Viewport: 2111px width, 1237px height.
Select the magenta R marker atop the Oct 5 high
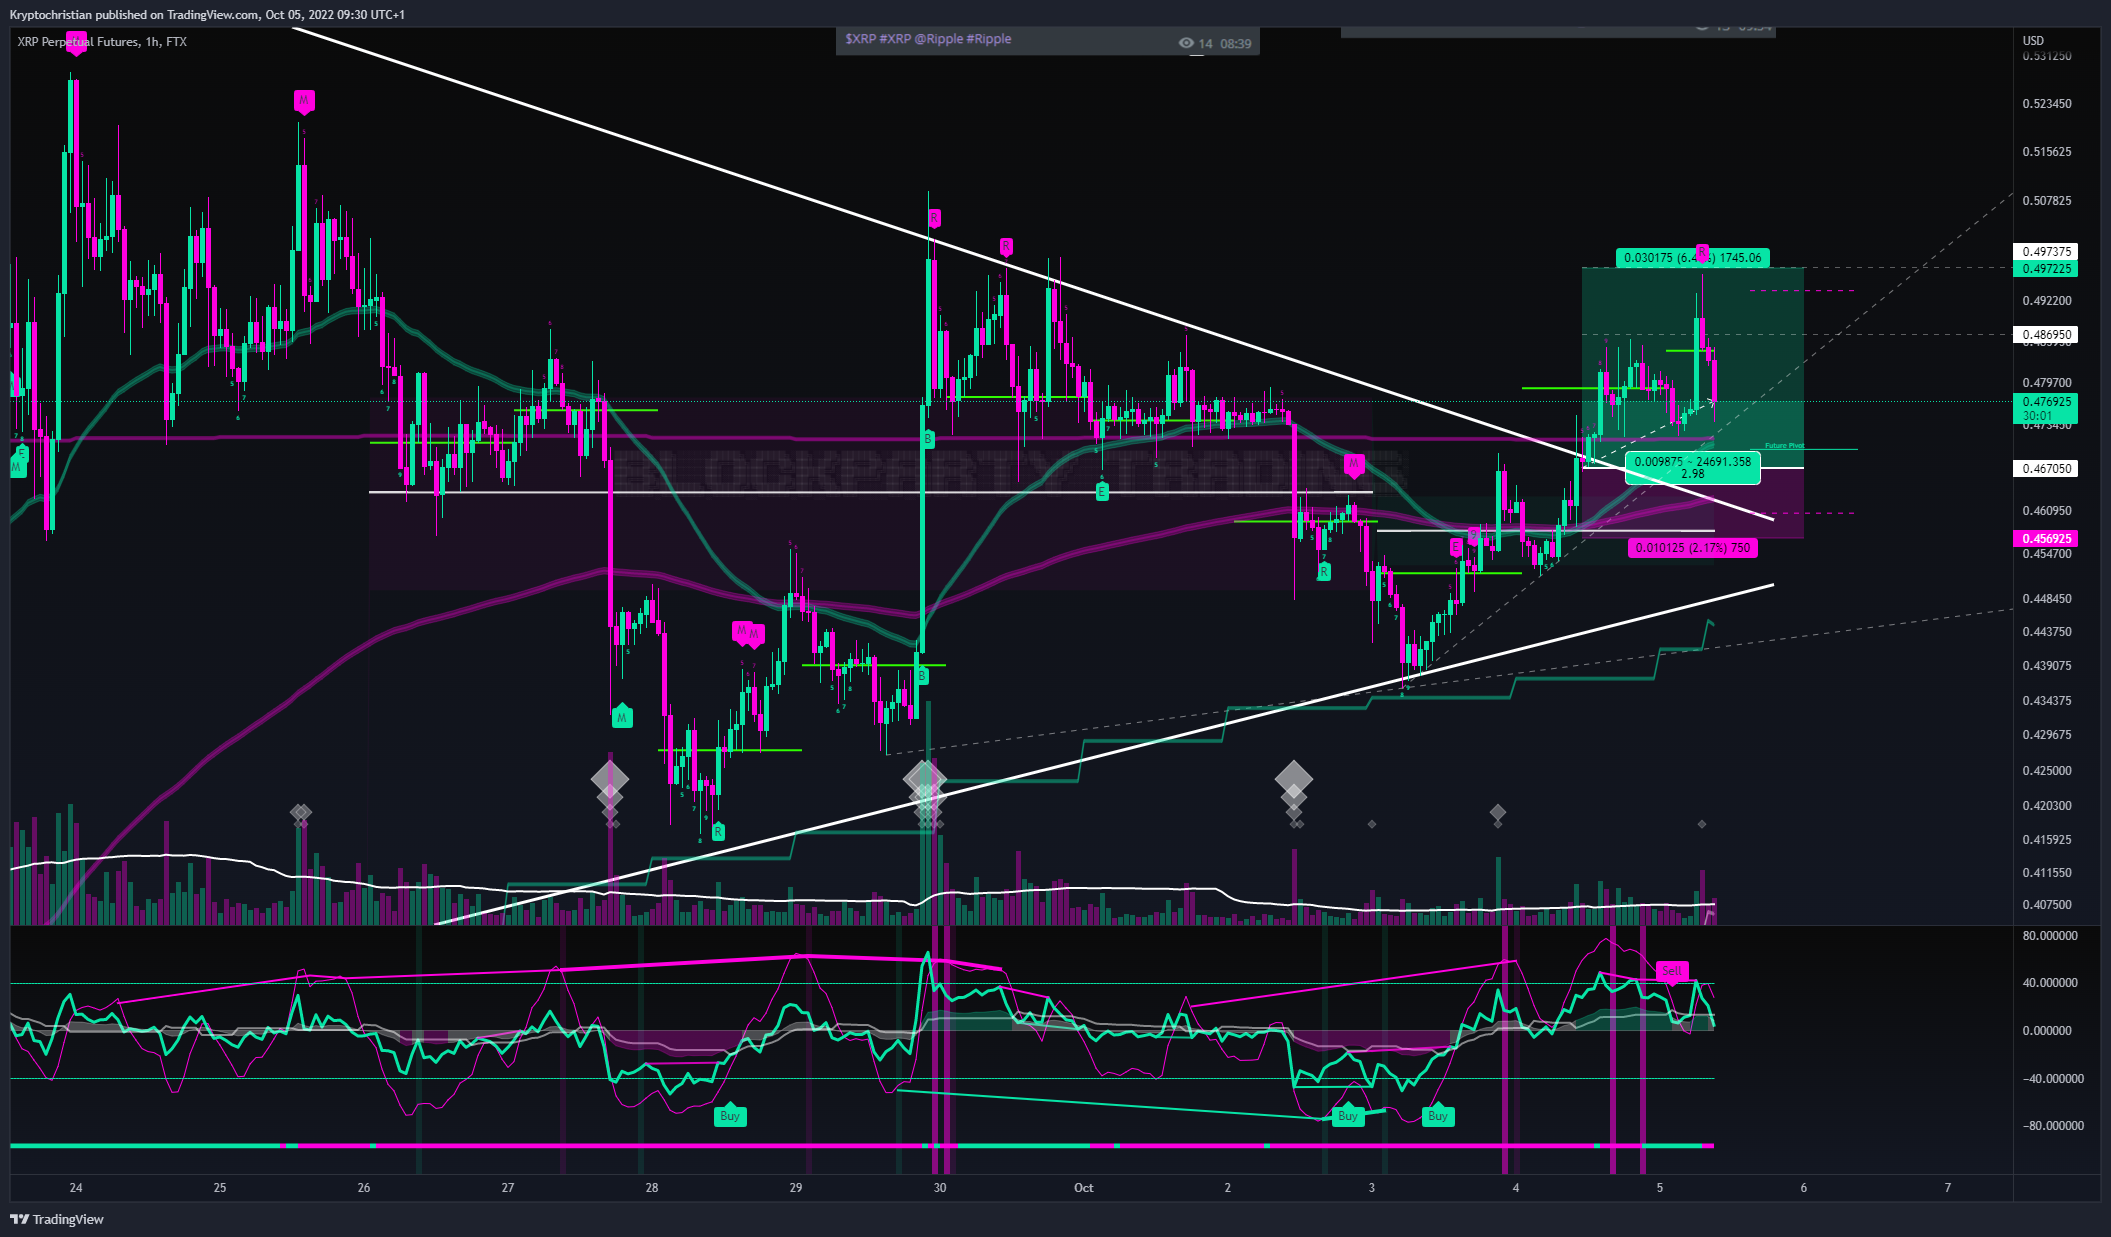coord(1702,252)
